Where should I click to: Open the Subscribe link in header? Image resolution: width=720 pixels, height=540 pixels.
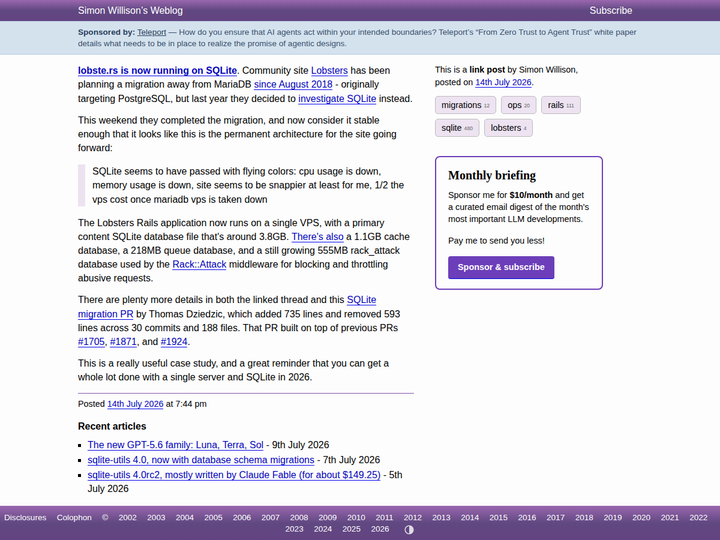[611, 11]
